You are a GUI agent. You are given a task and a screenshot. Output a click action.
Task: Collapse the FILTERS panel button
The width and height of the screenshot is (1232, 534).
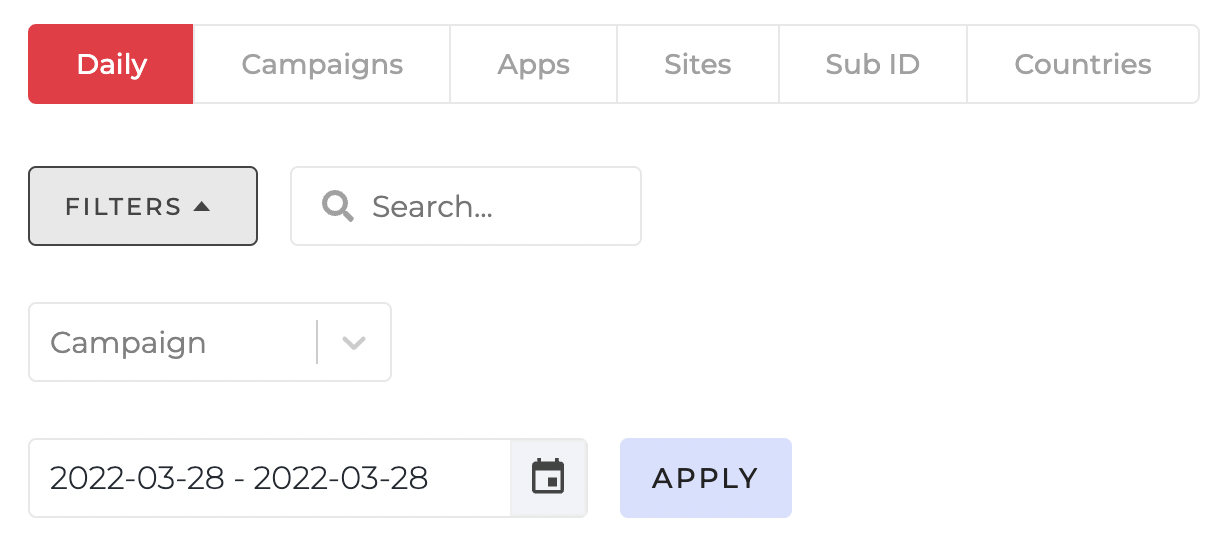click(143, 206)
